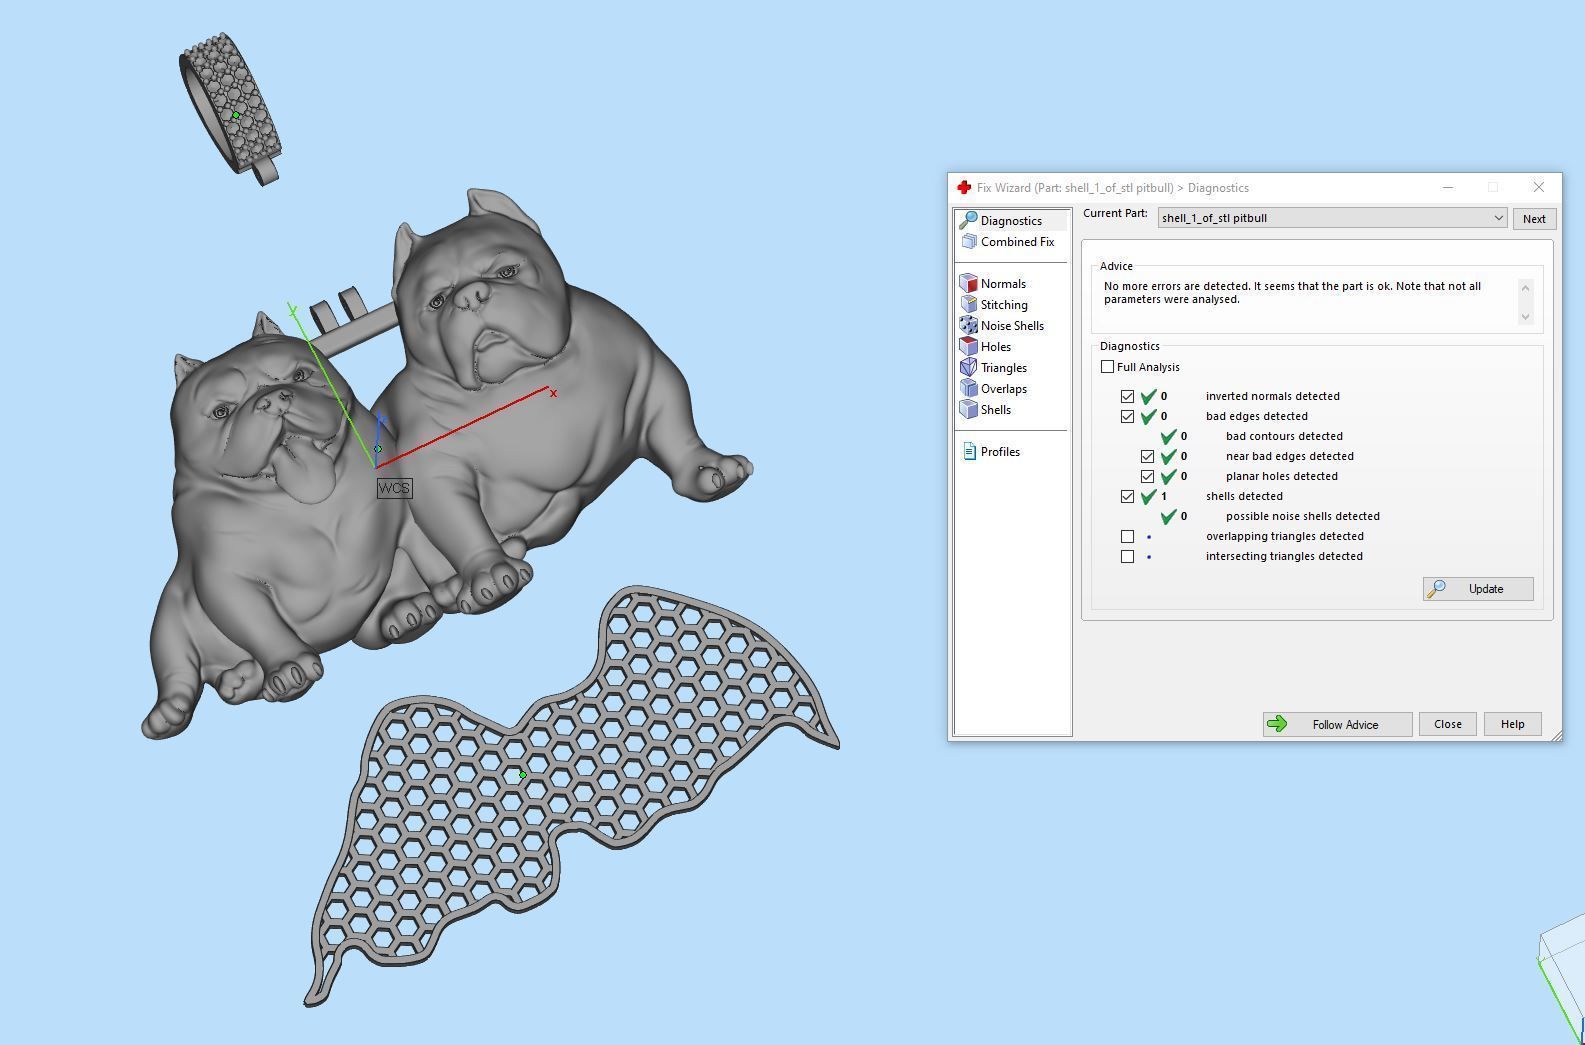1585x1045 pixels.
Task: Open the Current Part dropdown
Action: point(1332,218)
